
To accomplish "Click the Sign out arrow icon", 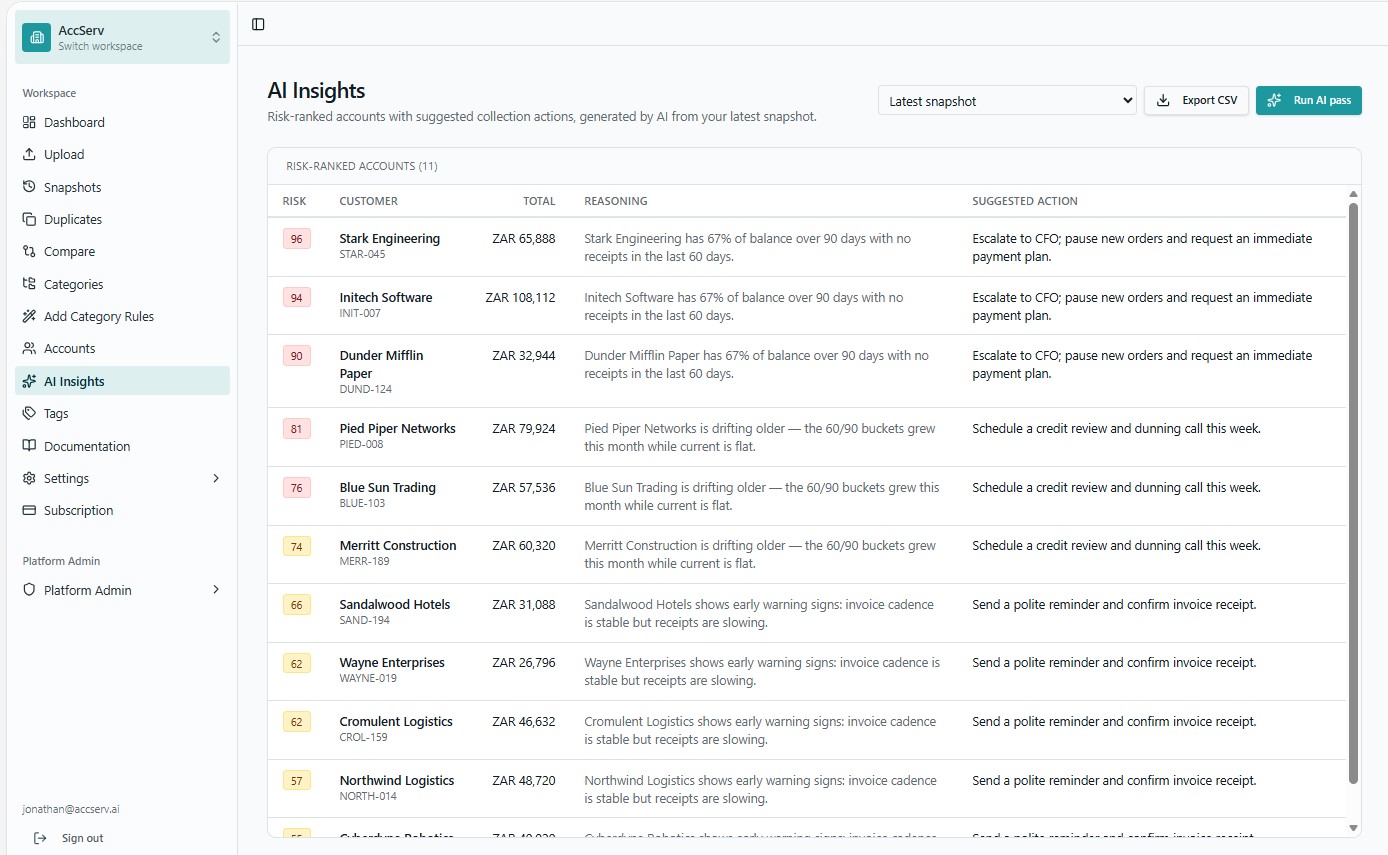I will point(40,838).
